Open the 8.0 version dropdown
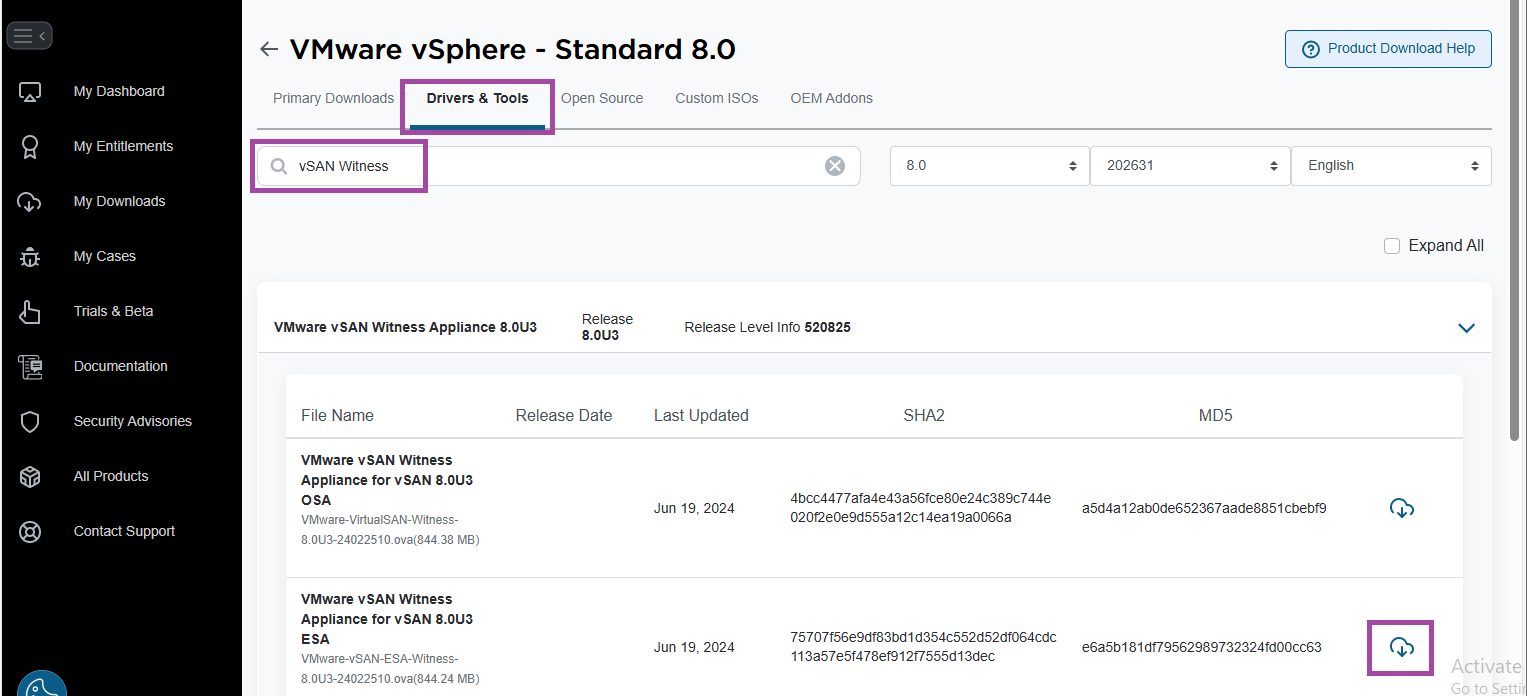The image size is (1527, 696). [988, 166]
